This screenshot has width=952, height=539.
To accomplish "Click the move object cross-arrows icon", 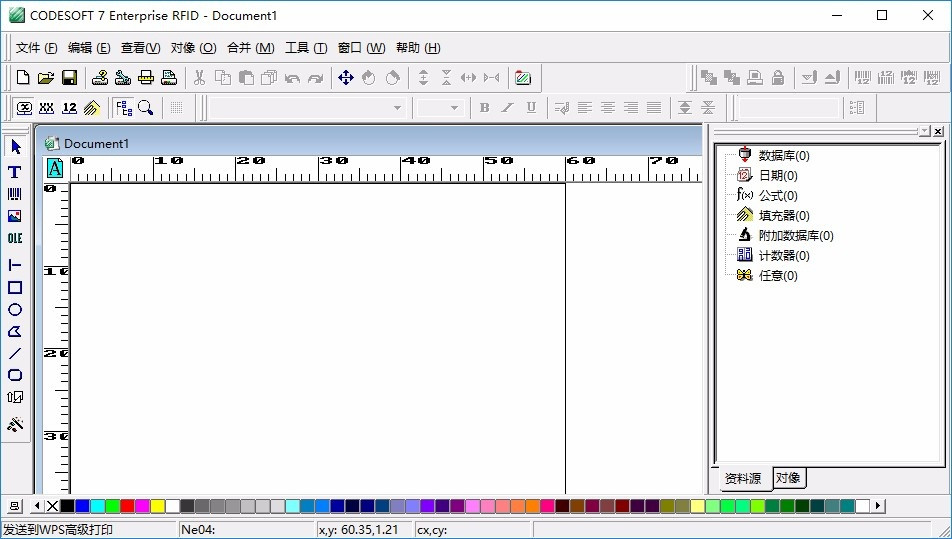I will click(x=345, y=78).
